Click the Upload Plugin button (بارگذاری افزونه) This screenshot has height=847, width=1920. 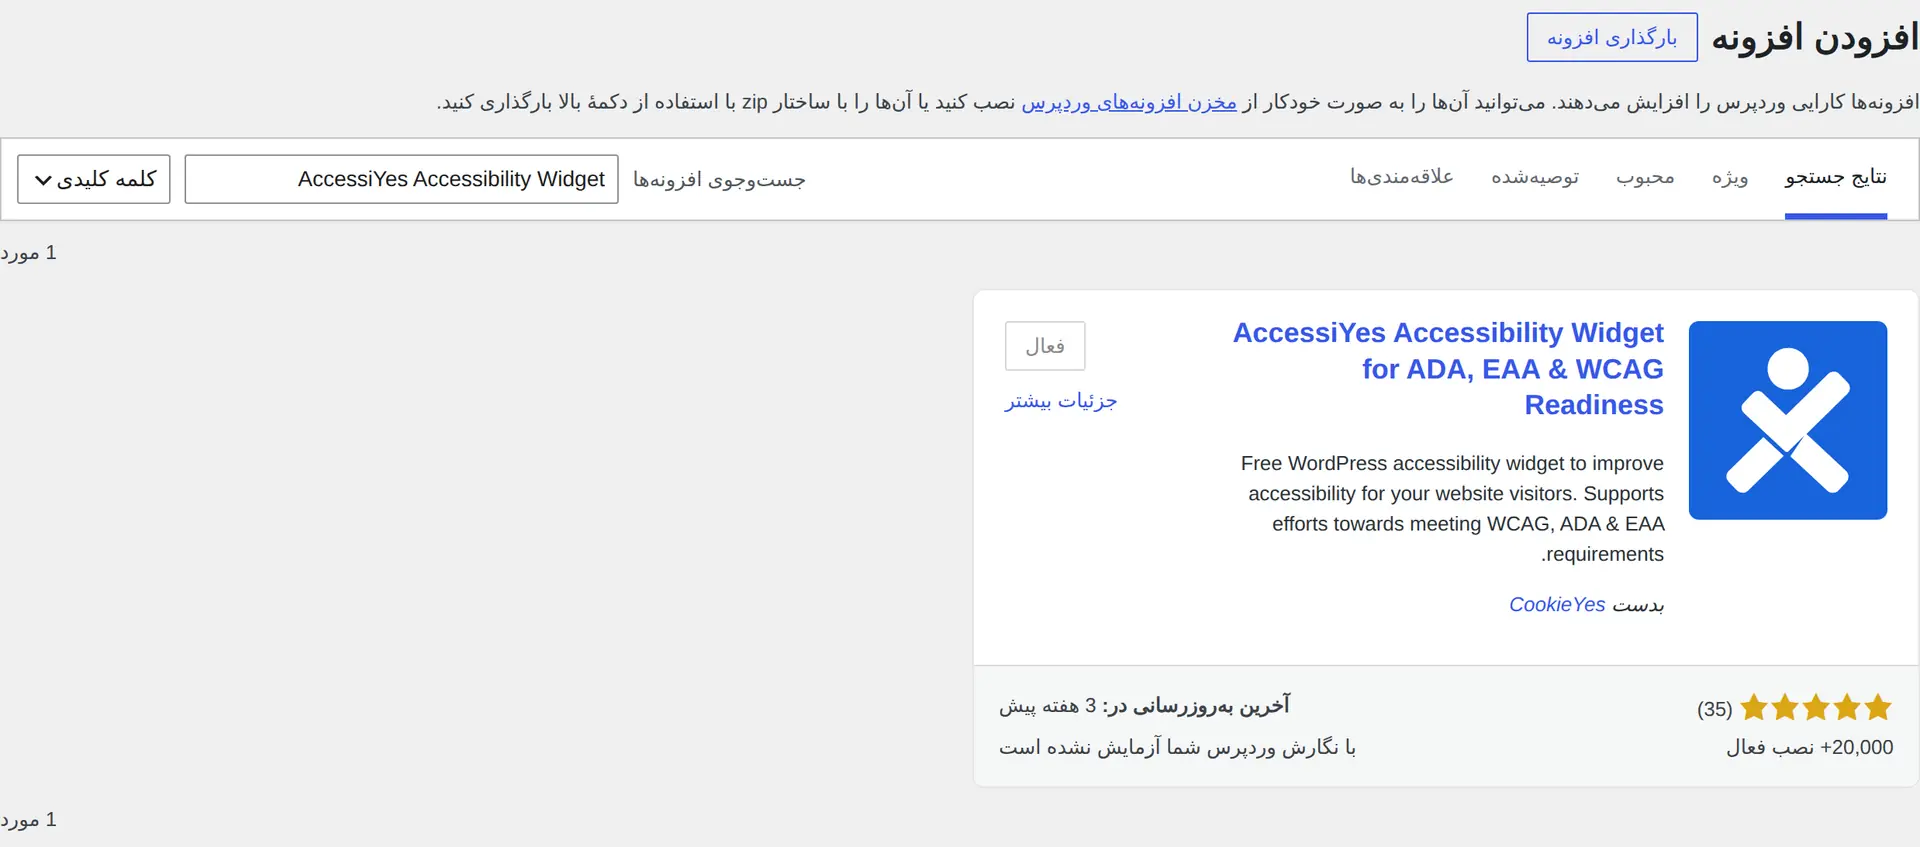[1612, 37]
